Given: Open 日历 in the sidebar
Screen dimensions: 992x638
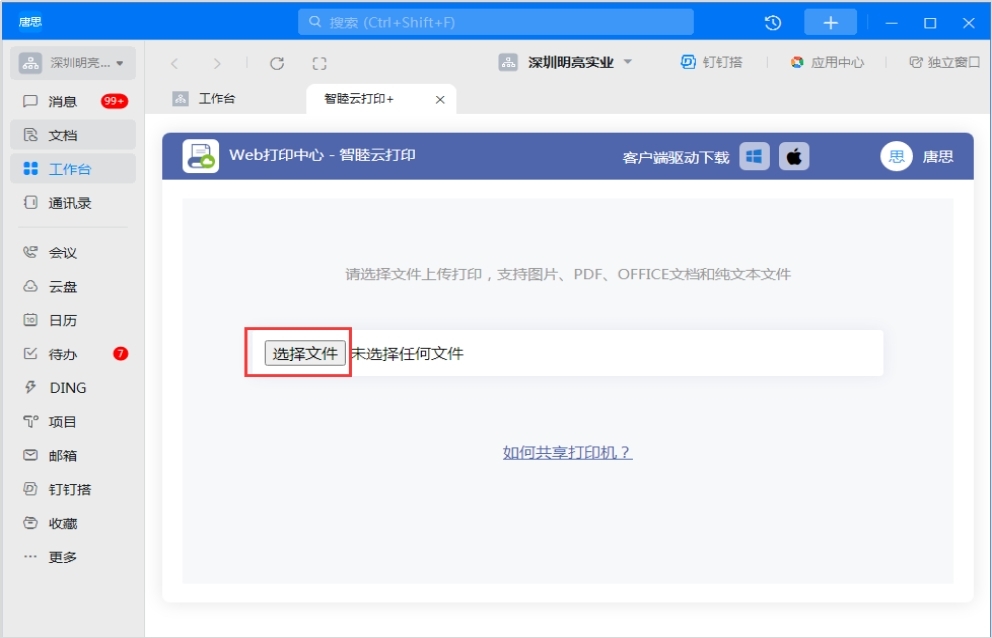Looking at the screenshot, I should 73,320.
